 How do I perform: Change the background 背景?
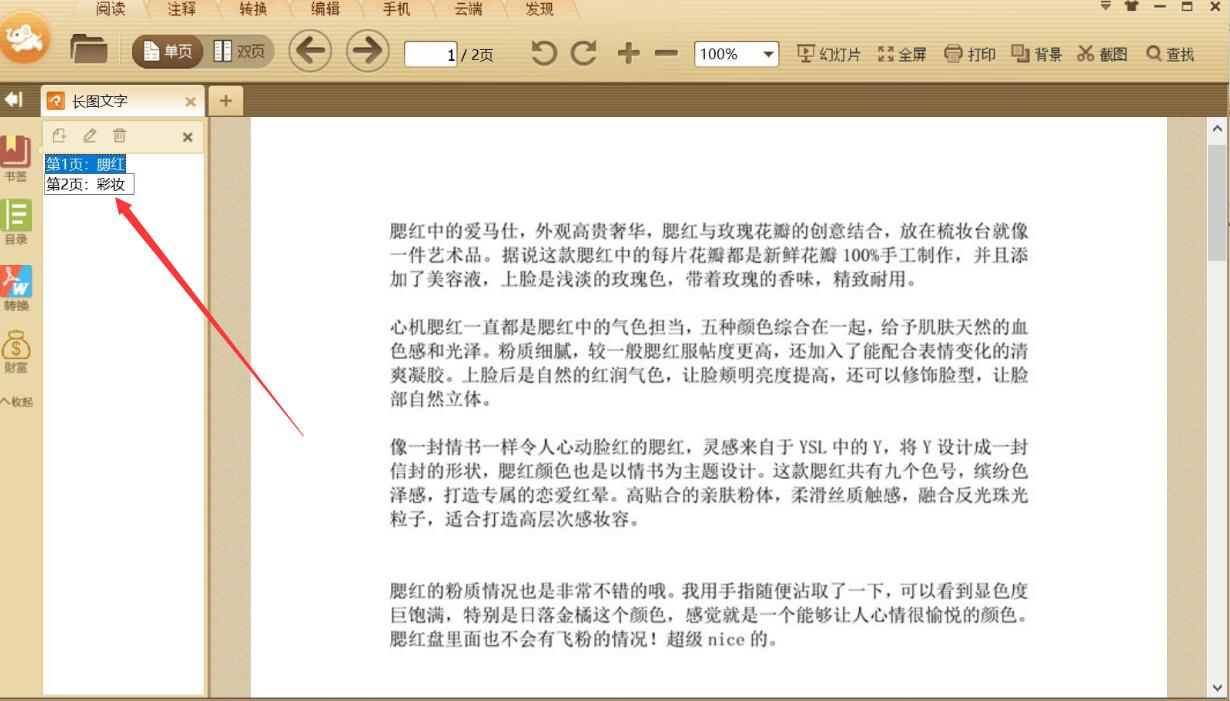pos(1036,54)
